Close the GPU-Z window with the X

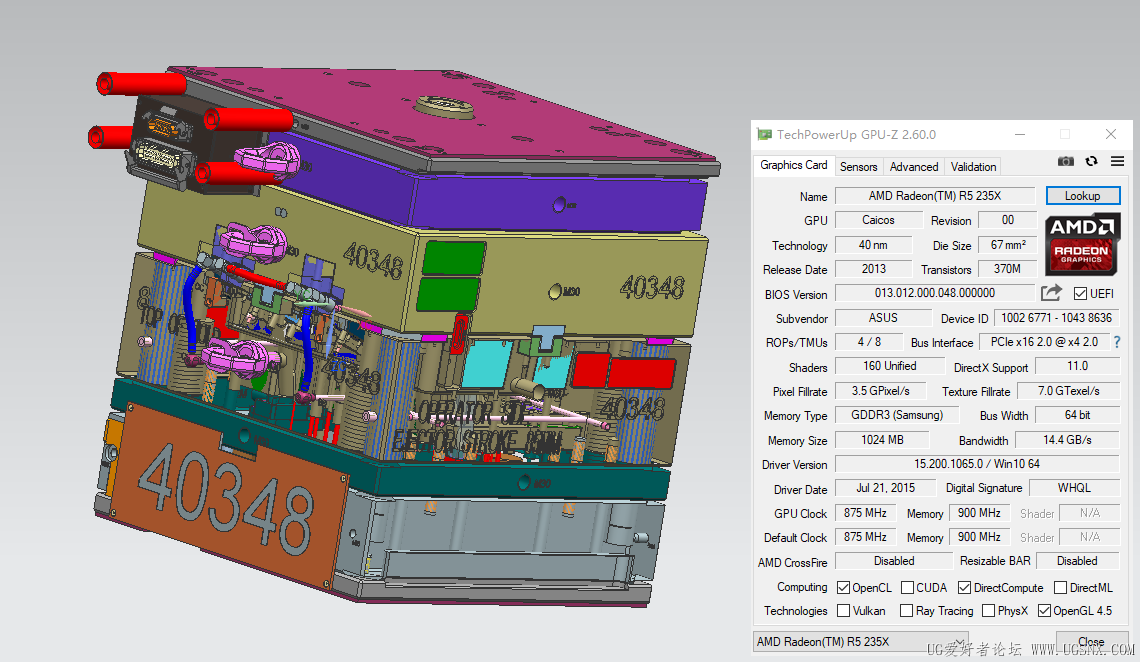tap(1110, 134)
